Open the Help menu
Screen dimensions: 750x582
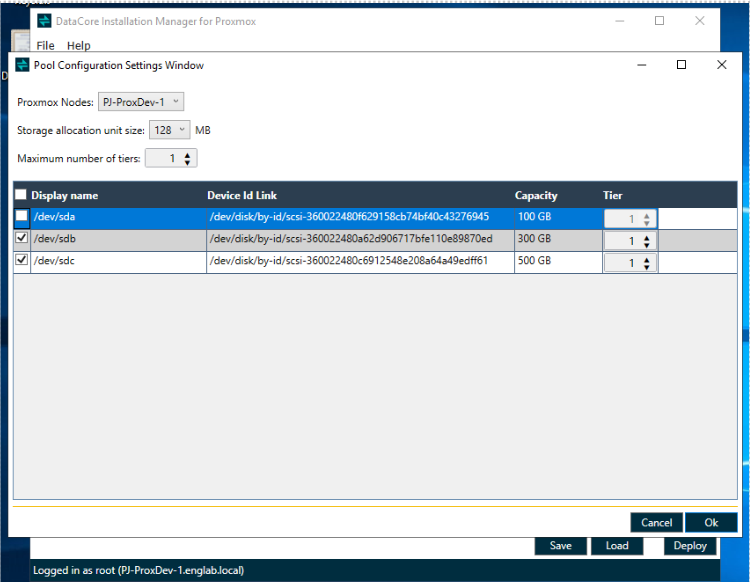point(78,45)
